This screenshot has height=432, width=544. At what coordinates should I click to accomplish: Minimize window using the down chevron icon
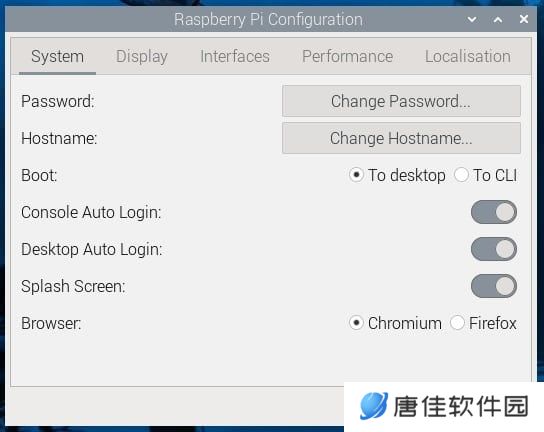pos(472,19)
